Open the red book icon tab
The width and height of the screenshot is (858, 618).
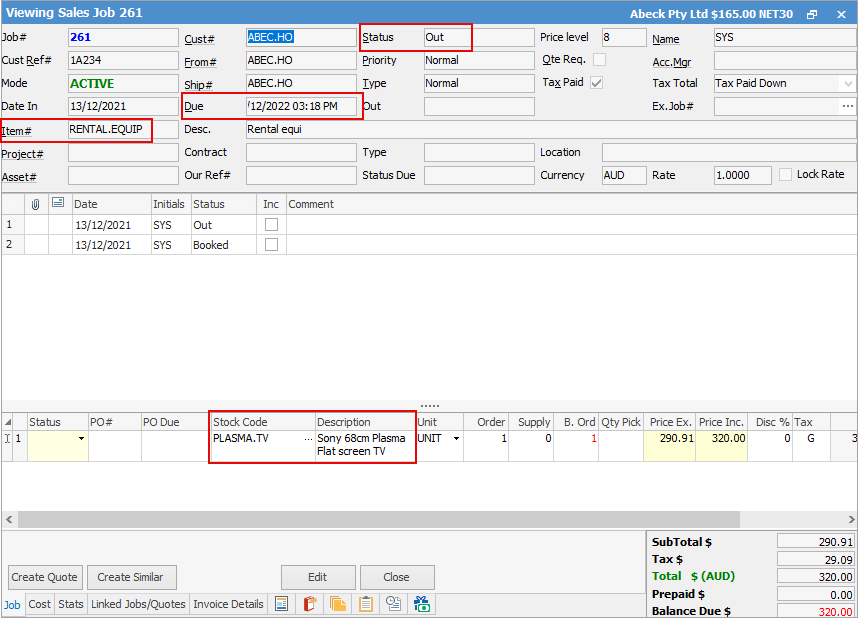point(310,604)
